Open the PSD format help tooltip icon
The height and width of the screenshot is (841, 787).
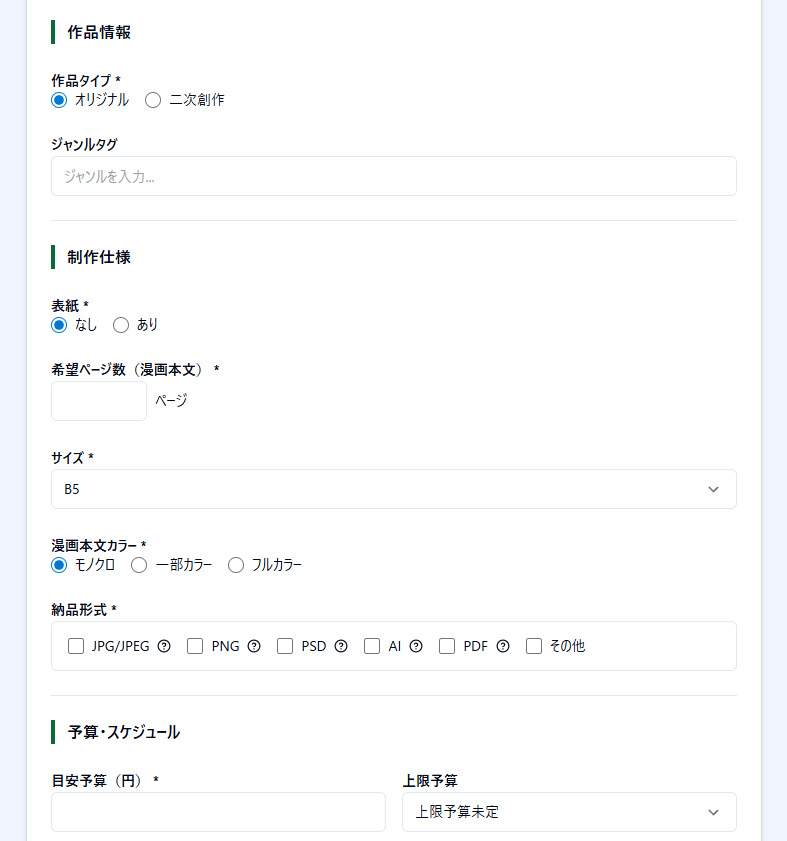click(341, 646)
